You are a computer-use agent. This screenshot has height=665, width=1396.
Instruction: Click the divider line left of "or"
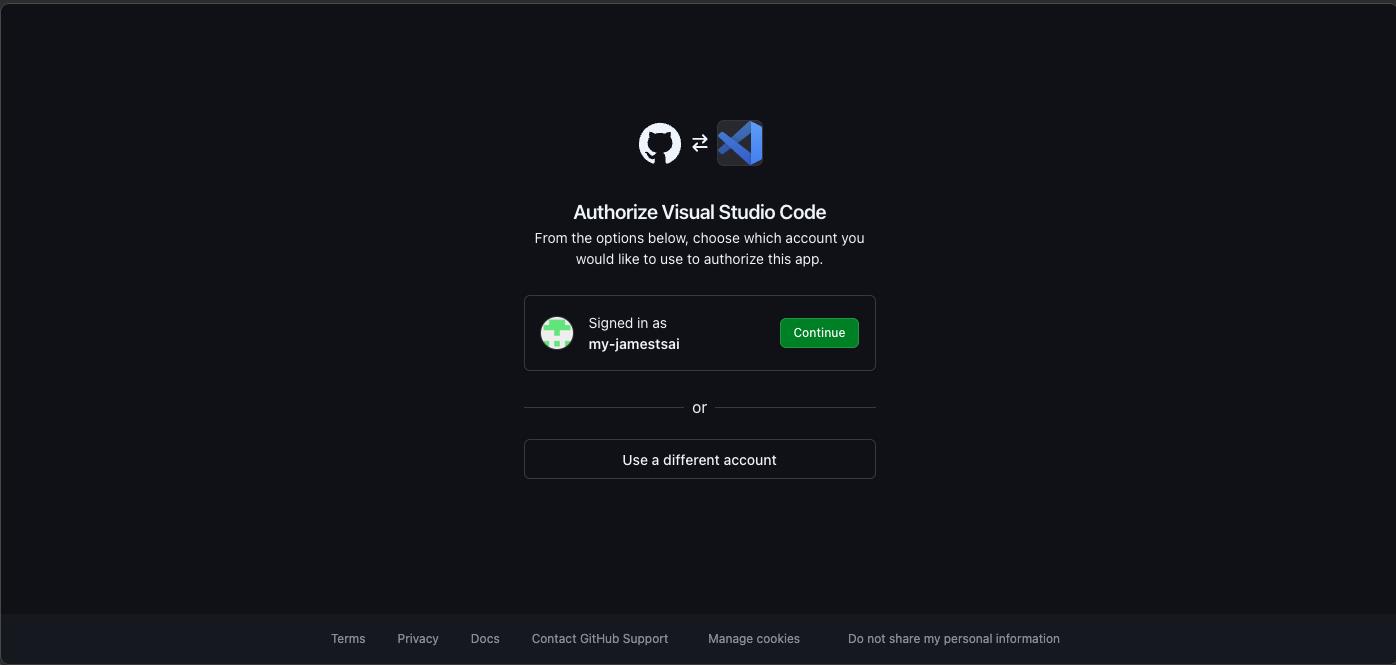pyautogui.click(x=603, y=408)
